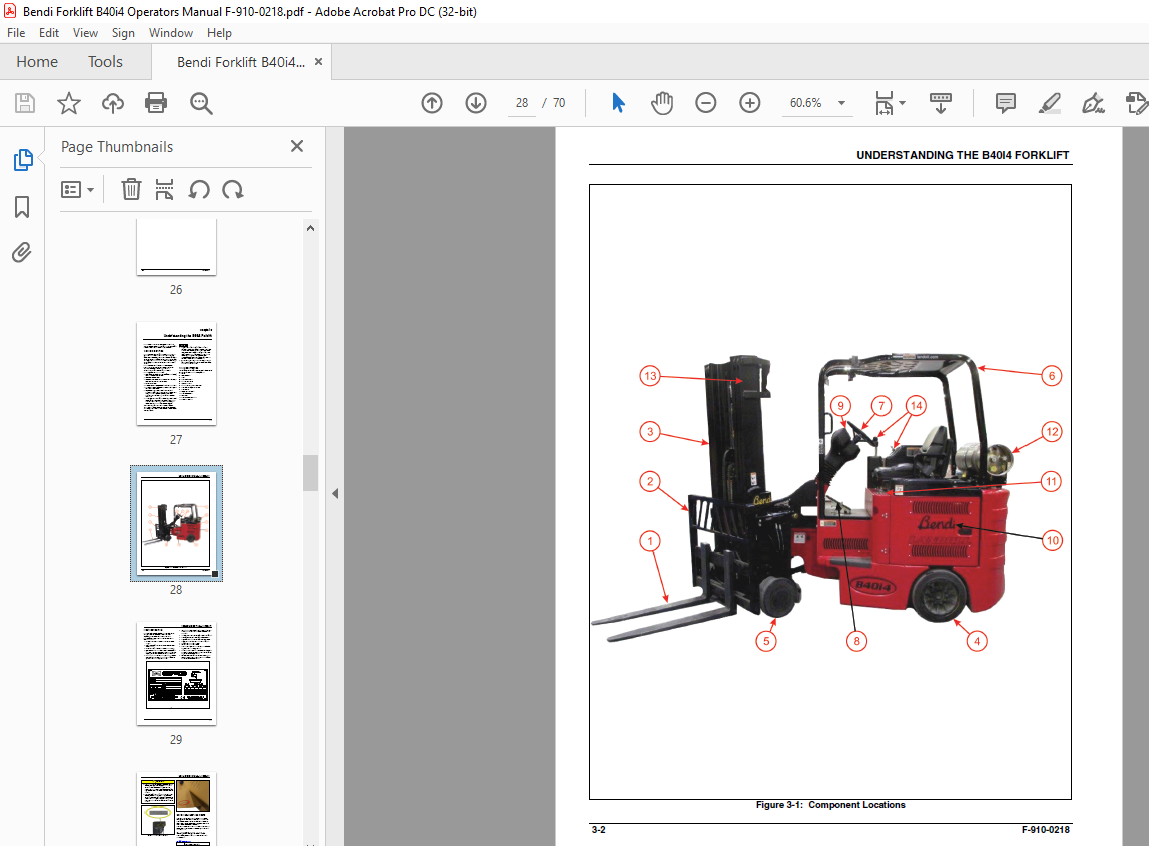The image size is (1149, 846).
Task: Expand fit page tool dropdown arrow
Action: [903, 103]
